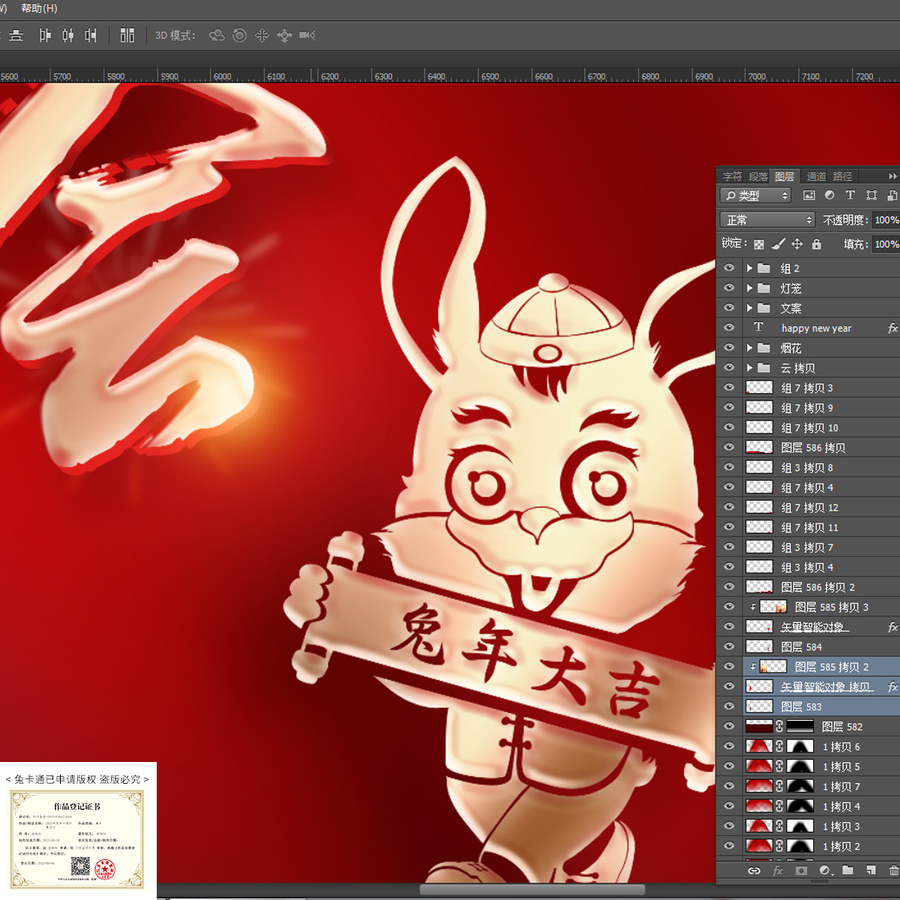This screenshot has width=900, height=900.
Task: Select the 组 7 拷贝 3 layer
Action: [x=808, y=388]
